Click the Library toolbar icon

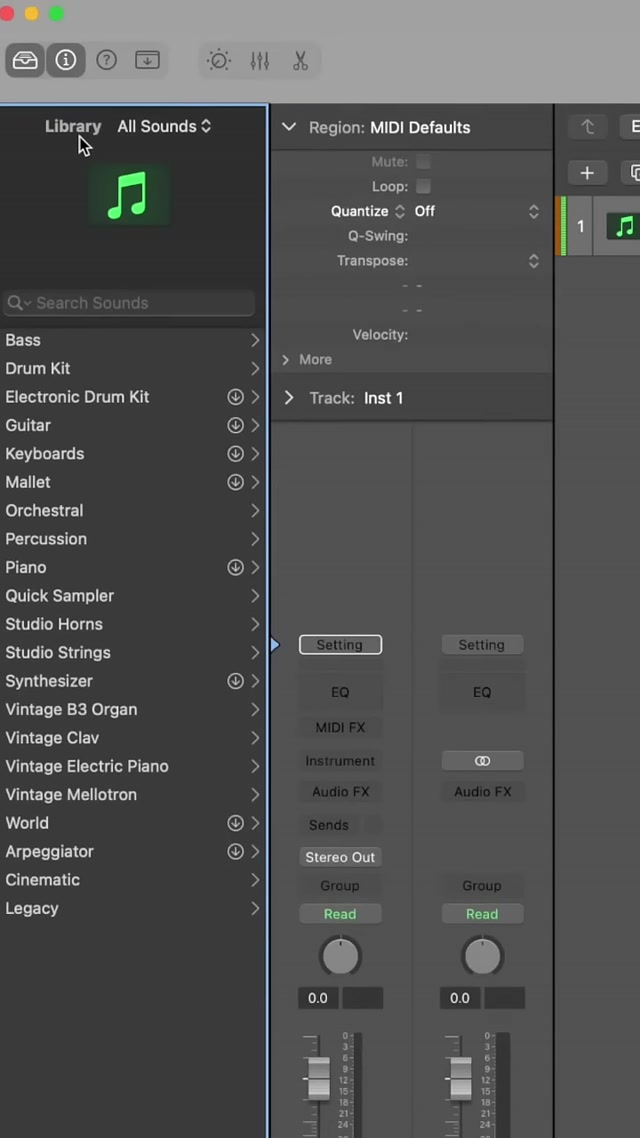point(25,60)
